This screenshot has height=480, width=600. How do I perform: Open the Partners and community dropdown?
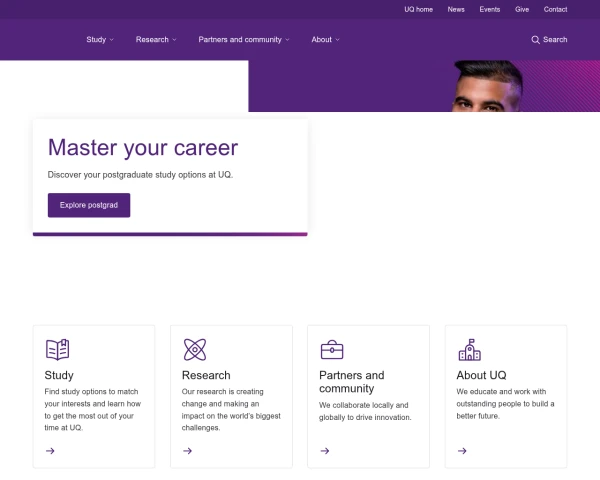tap(244, 40)
